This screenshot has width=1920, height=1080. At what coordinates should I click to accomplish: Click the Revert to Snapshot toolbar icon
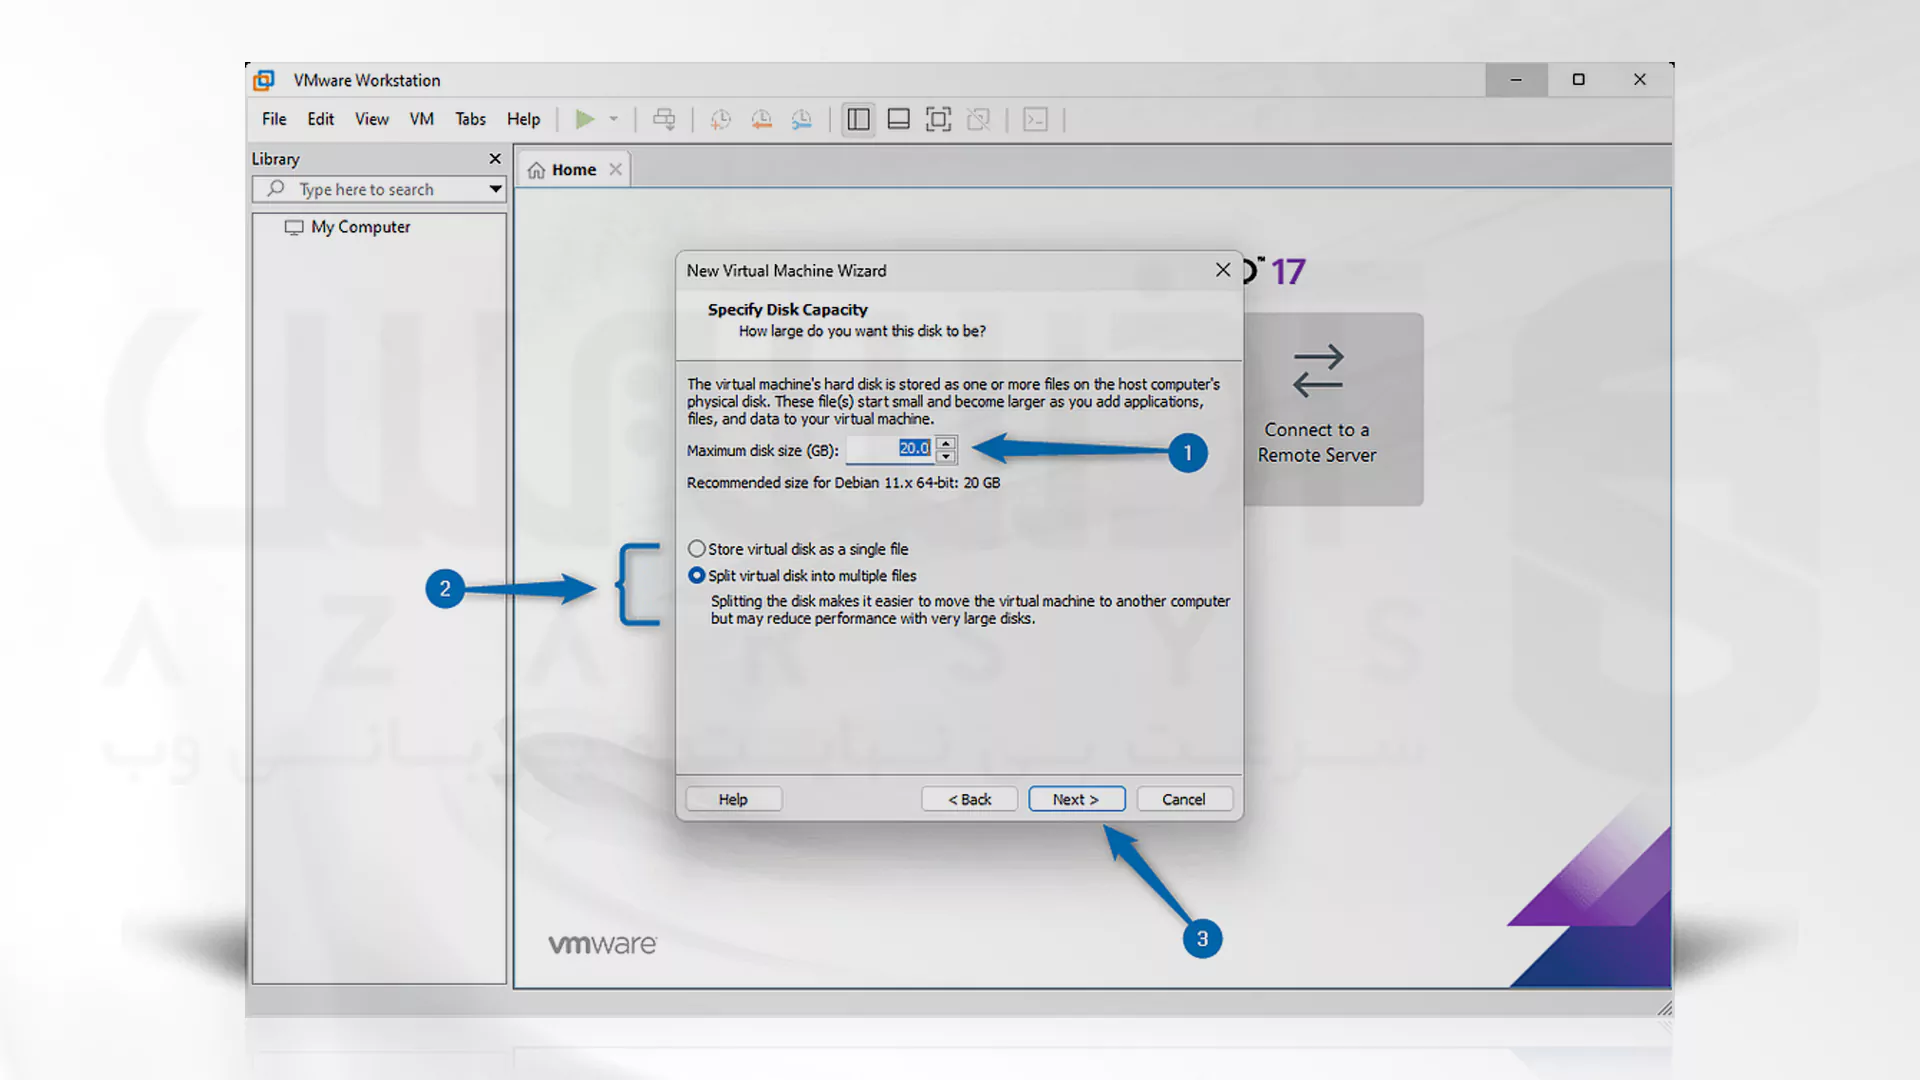pos(761,120)
